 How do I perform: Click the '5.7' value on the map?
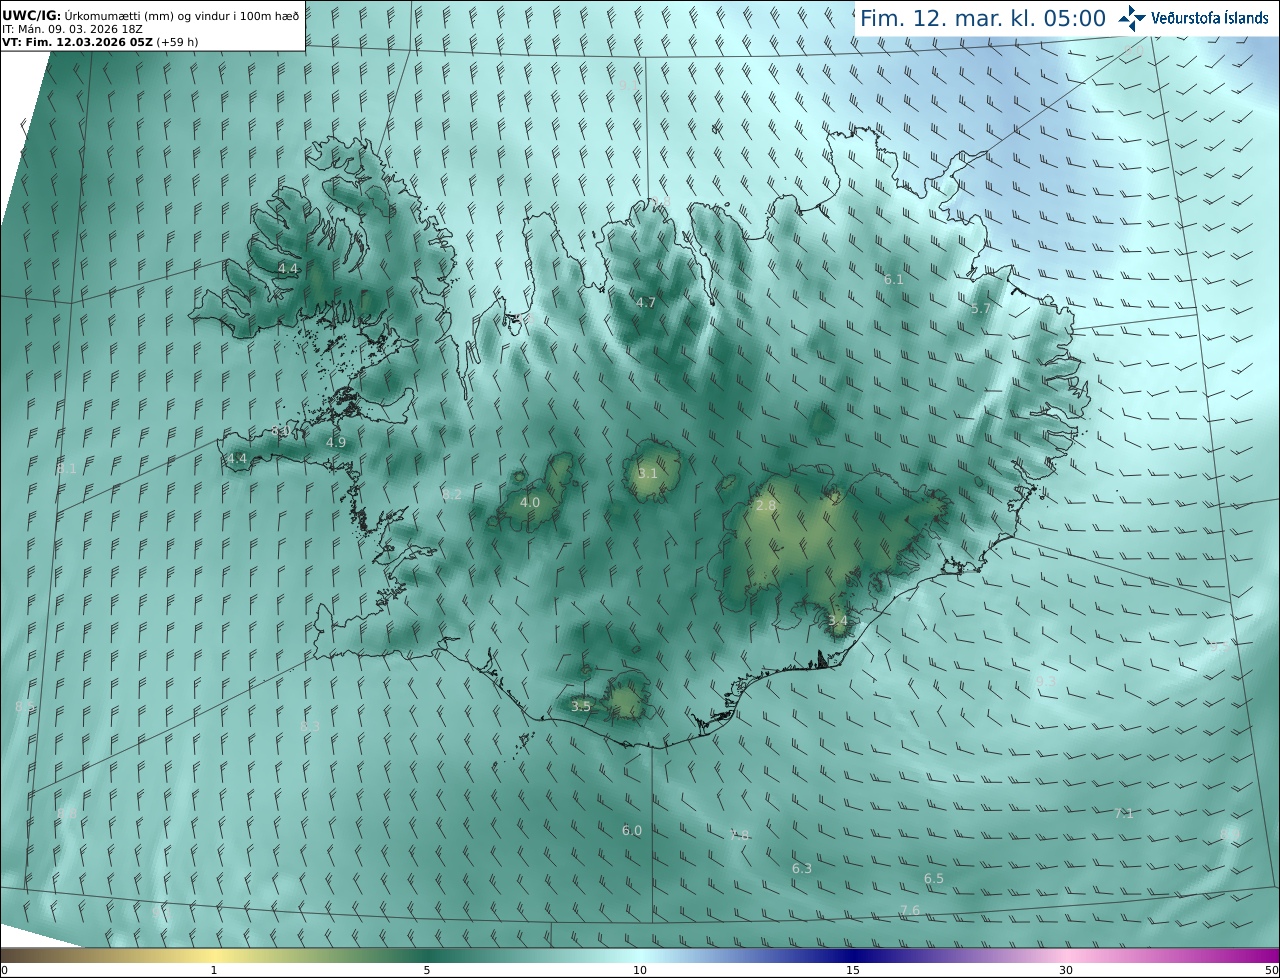tap(980, 309)
